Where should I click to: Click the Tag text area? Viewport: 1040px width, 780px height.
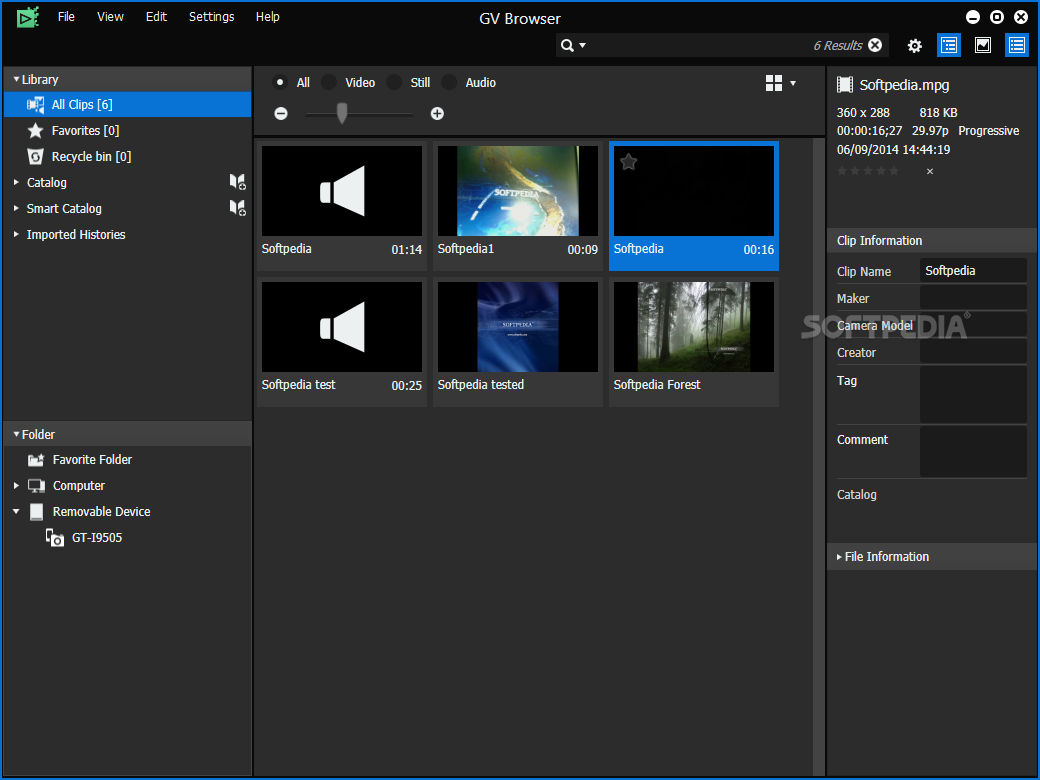pyautogui.click(x=973, y=395)
